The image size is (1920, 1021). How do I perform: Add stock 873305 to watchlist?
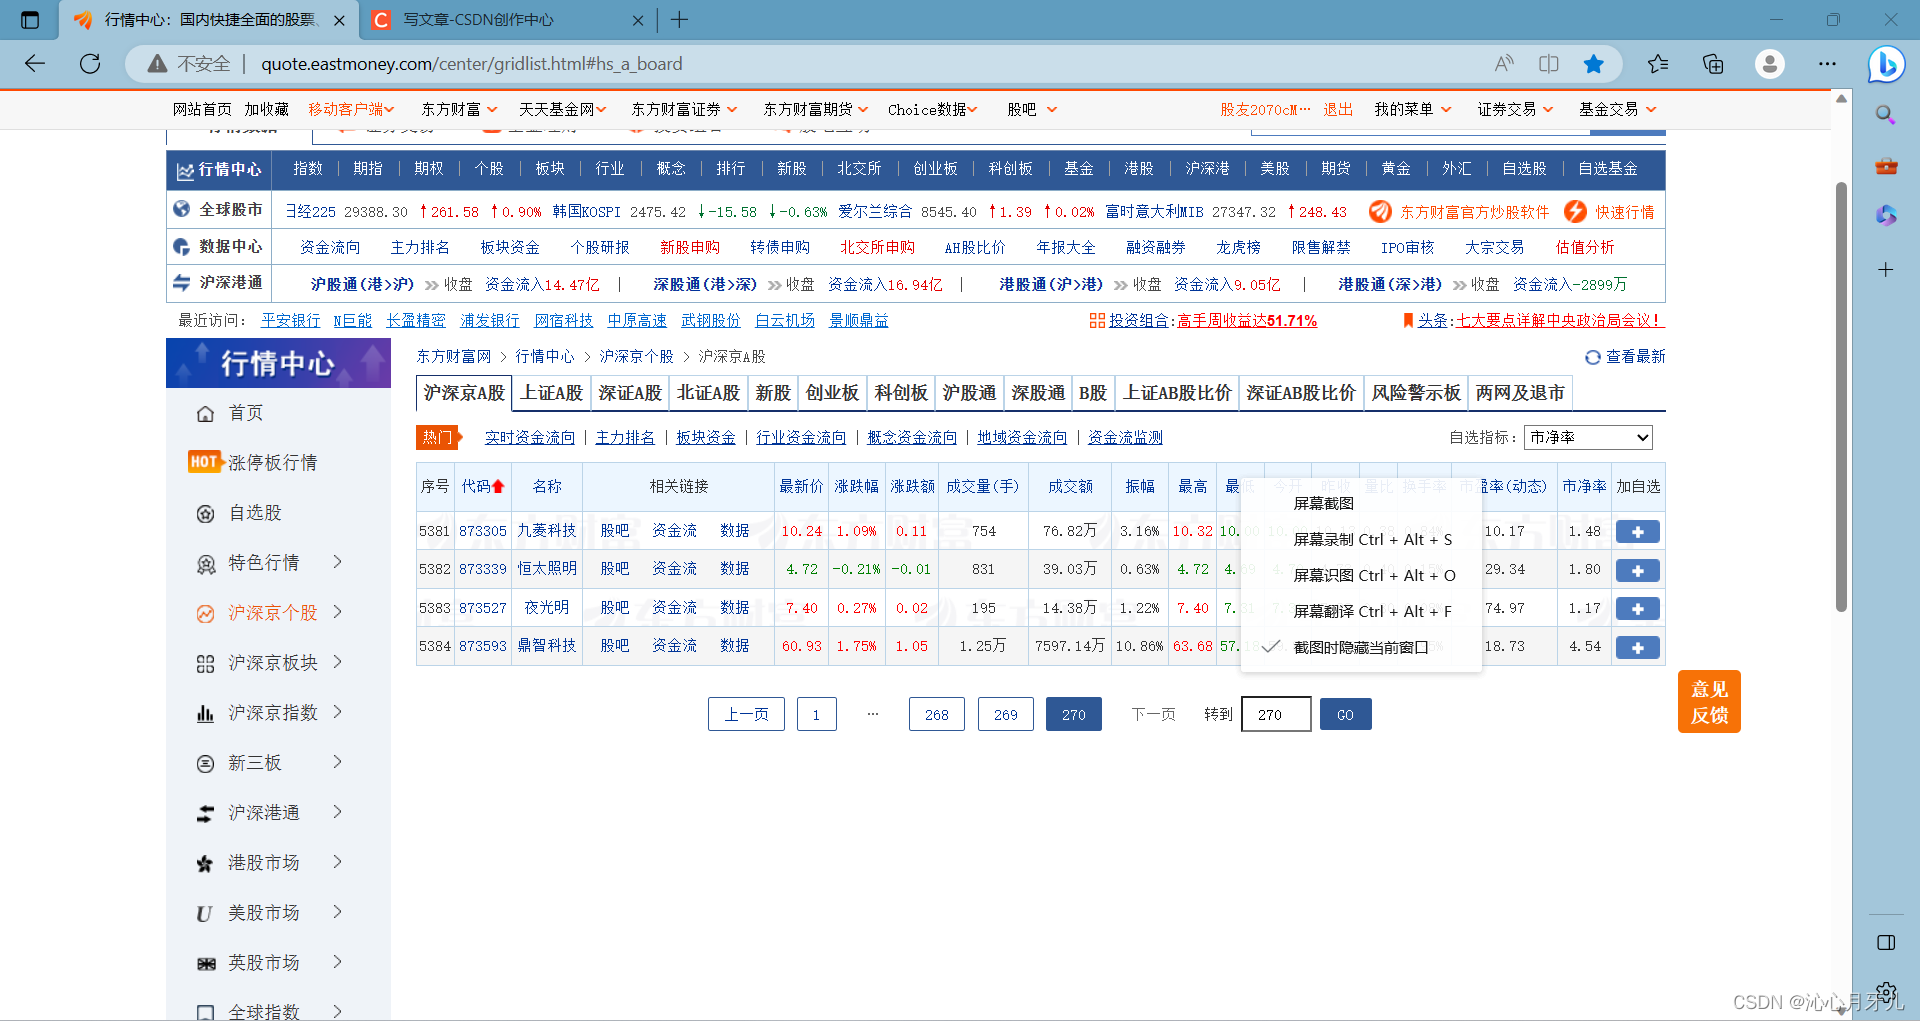[x=1637, y=532]
